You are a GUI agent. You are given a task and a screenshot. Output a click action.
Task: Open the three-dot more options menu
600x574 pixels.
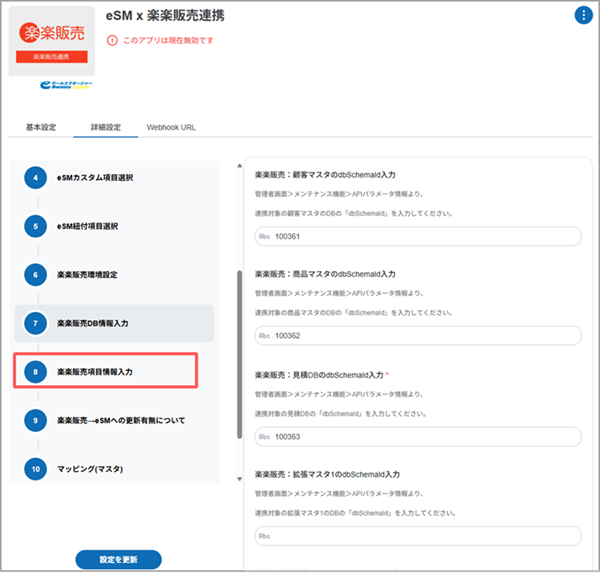coord(583,15)
